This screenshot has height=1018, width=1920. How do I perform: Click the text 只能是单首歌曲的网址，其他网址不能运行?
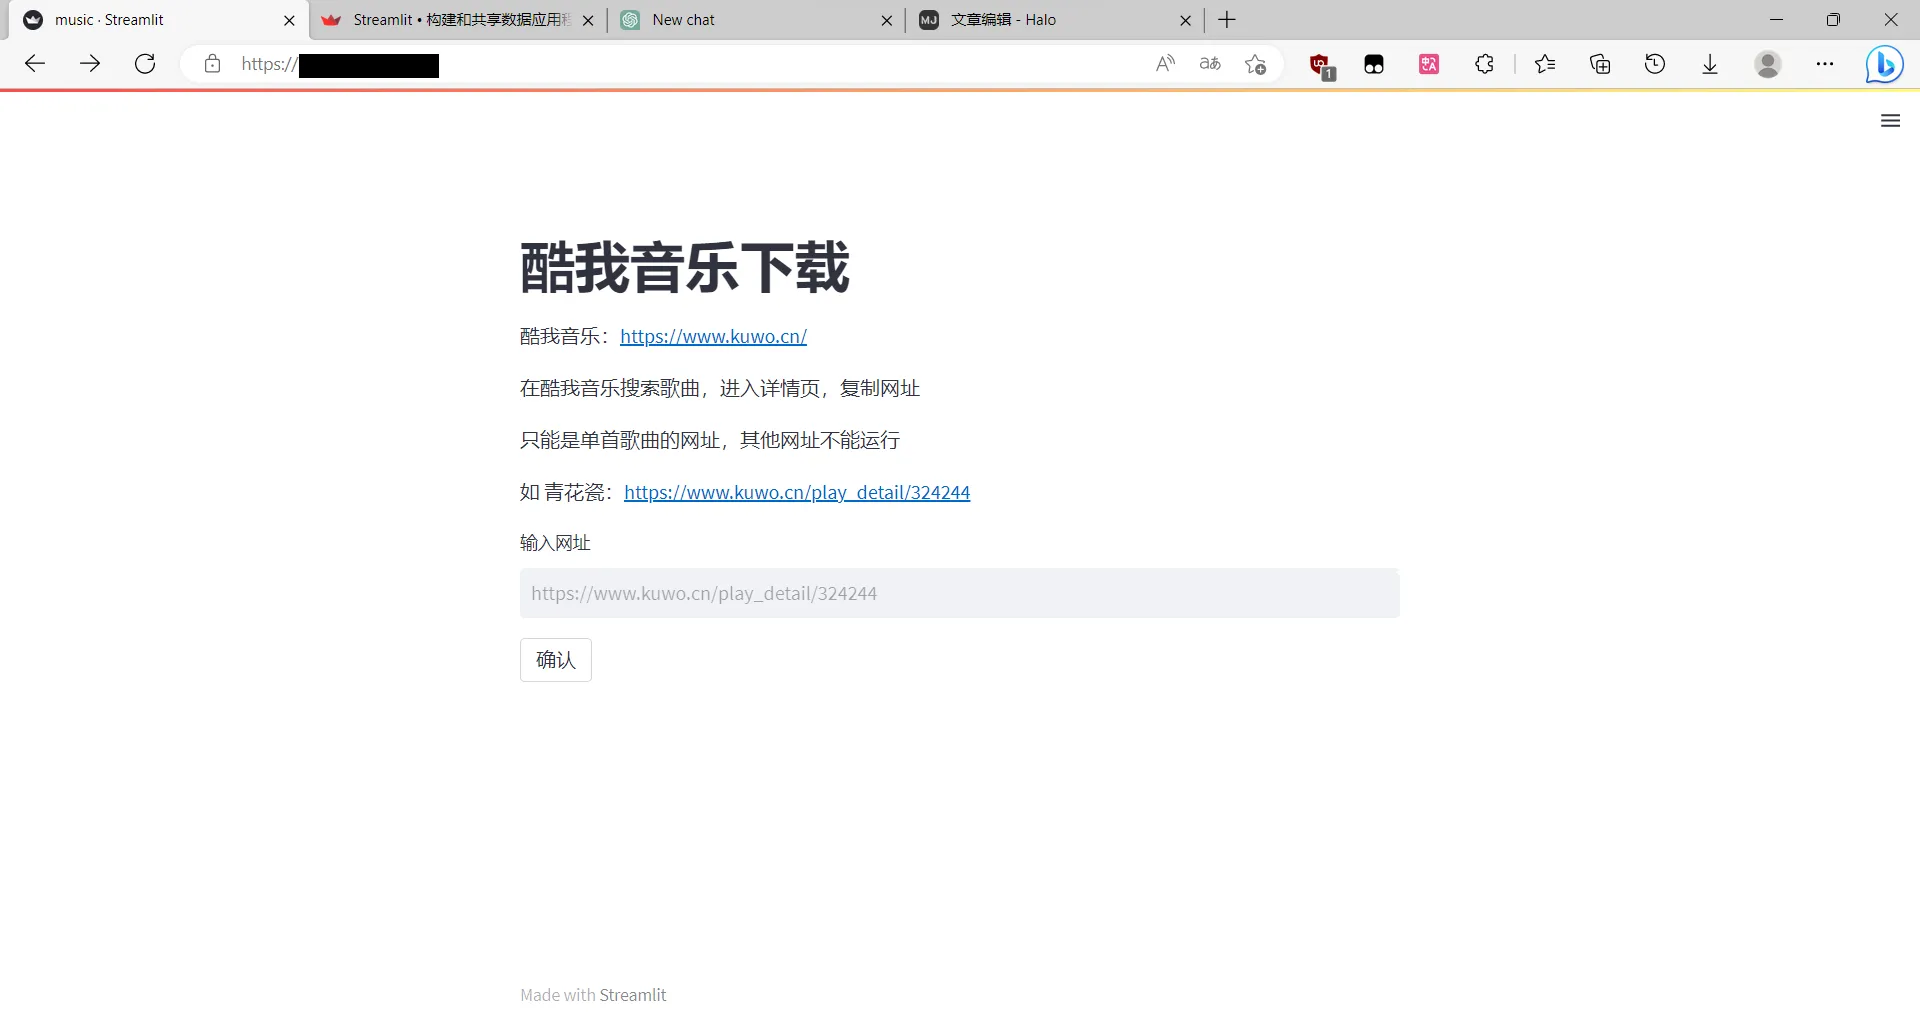(710, 441)
